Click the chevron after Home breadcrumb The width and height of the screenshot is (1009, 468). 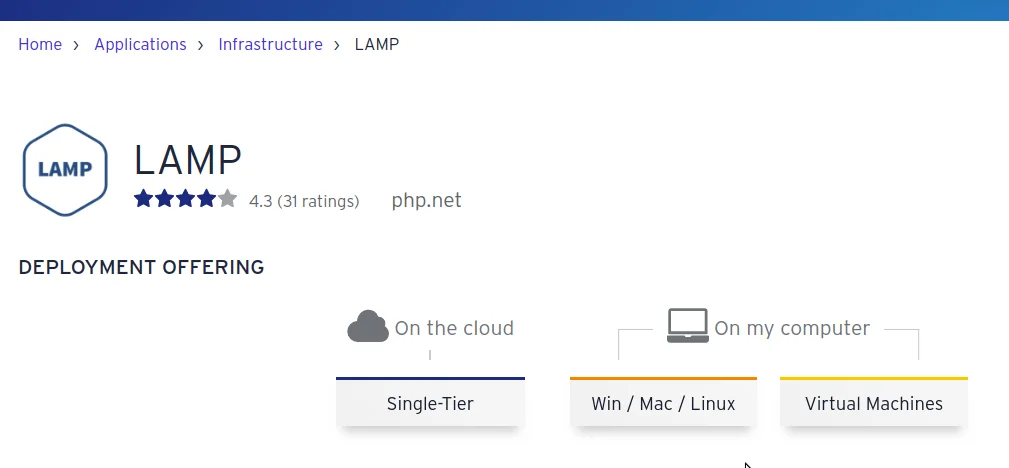point(77,45)
